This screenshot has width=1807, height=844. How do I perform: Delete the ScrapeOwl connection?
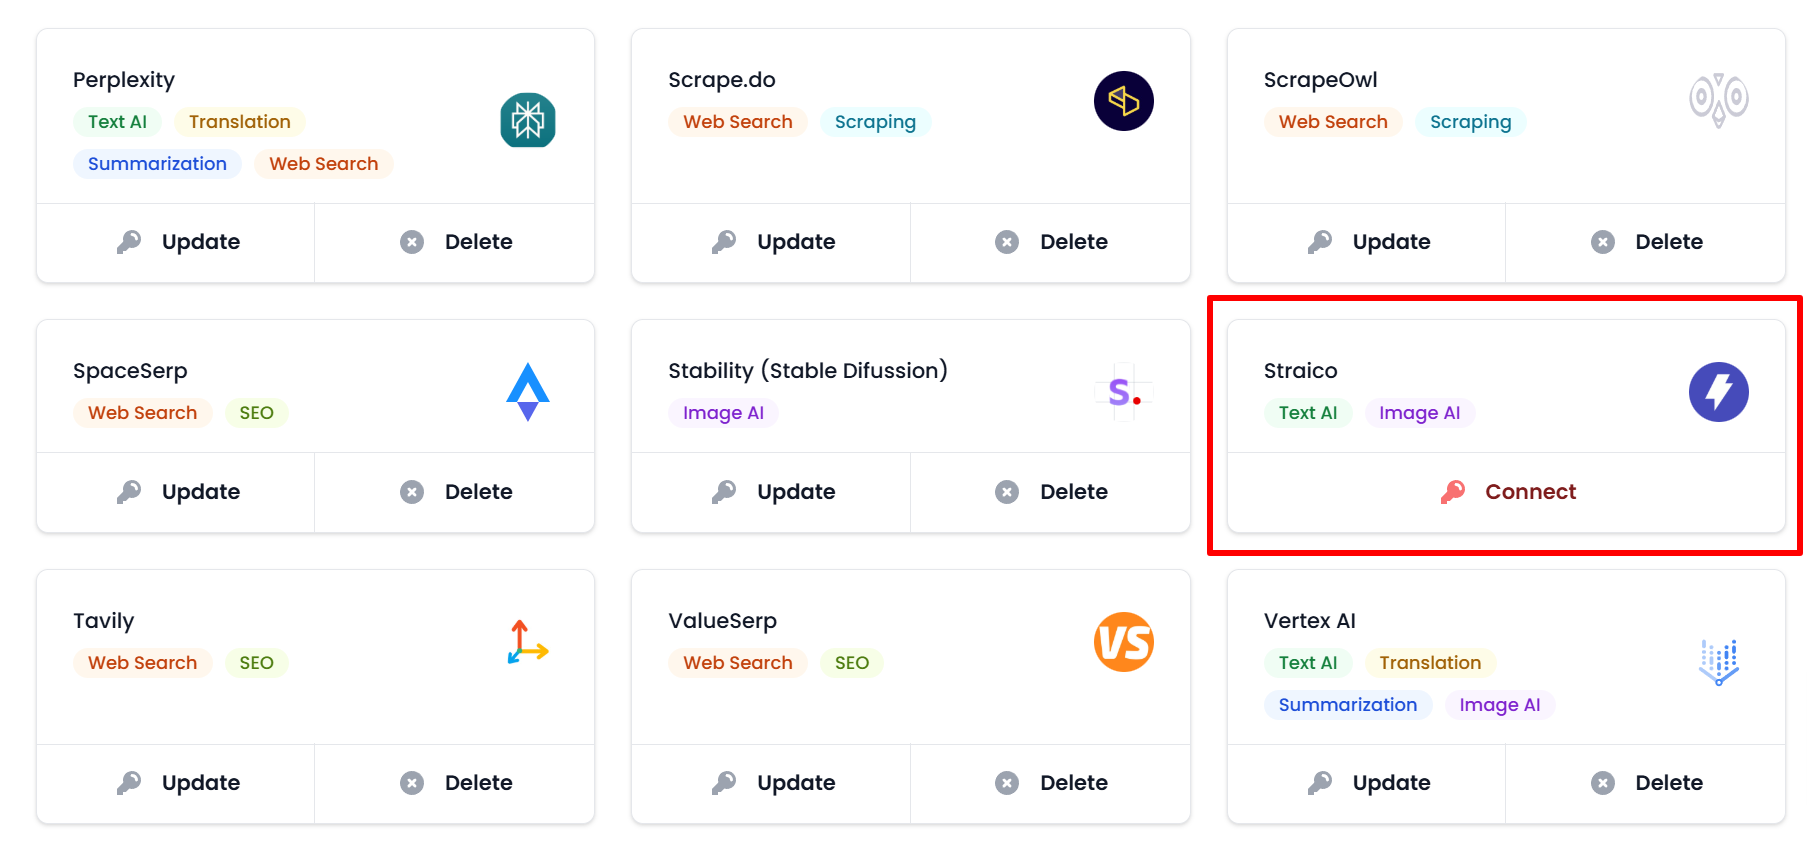coord(1646,242)
